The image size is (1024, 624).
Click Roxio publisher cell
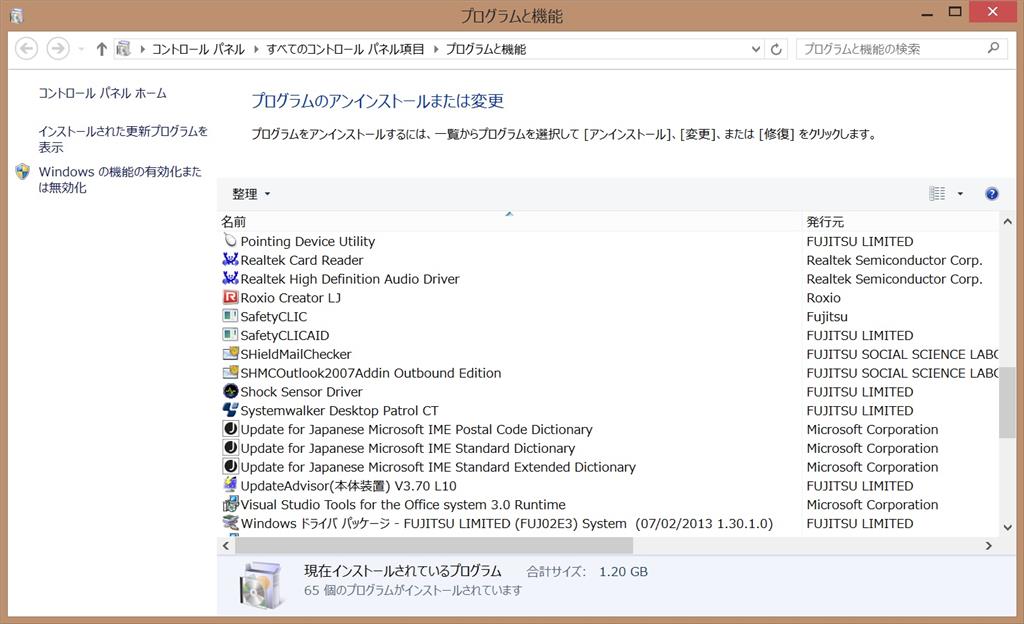824,298
